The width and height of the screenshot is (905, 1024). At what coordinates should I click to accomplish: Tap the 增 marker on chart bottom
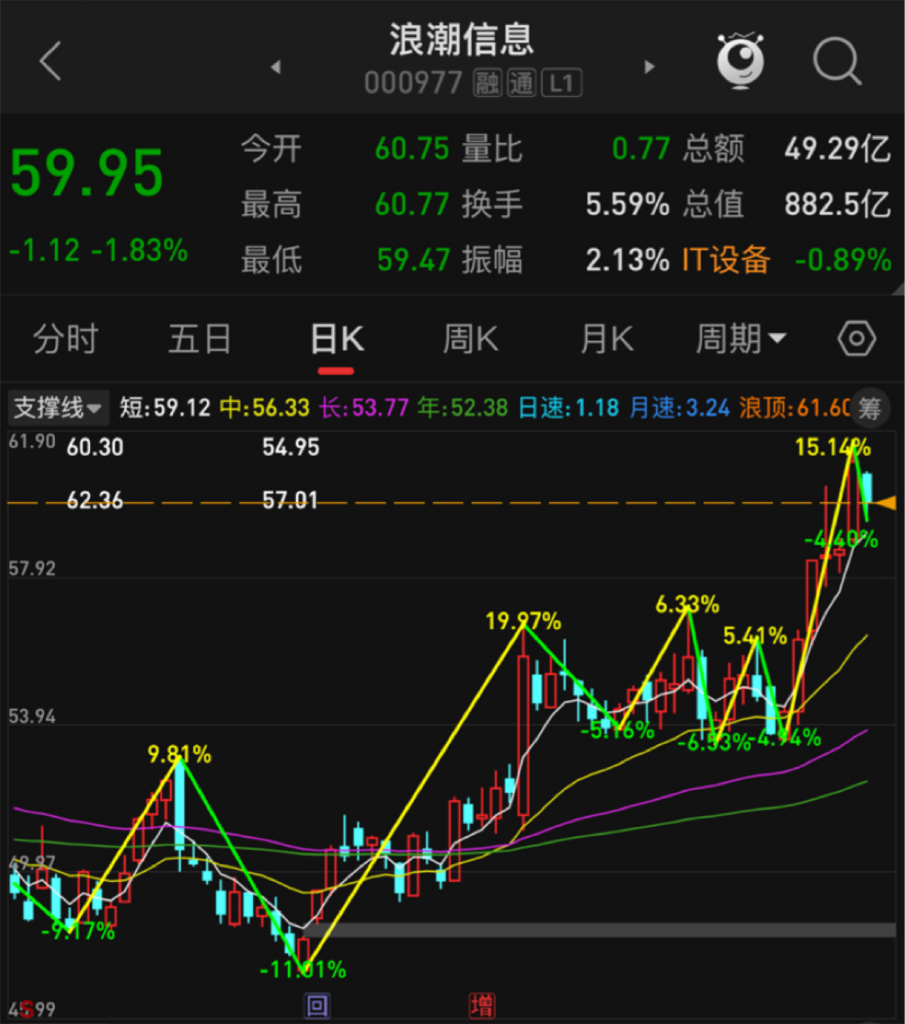(482, 1006)
